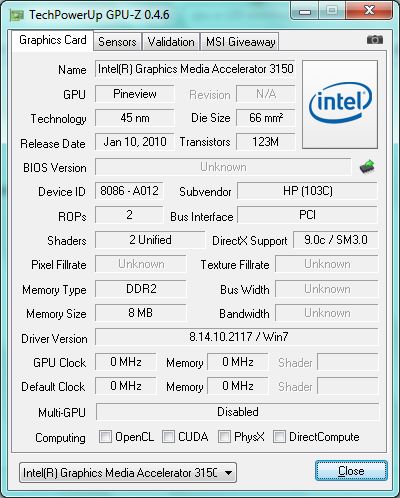This screenshot has height=498, width=400.
Task: Click the Subvendor field HP (103C)
Action: point(307,191)
